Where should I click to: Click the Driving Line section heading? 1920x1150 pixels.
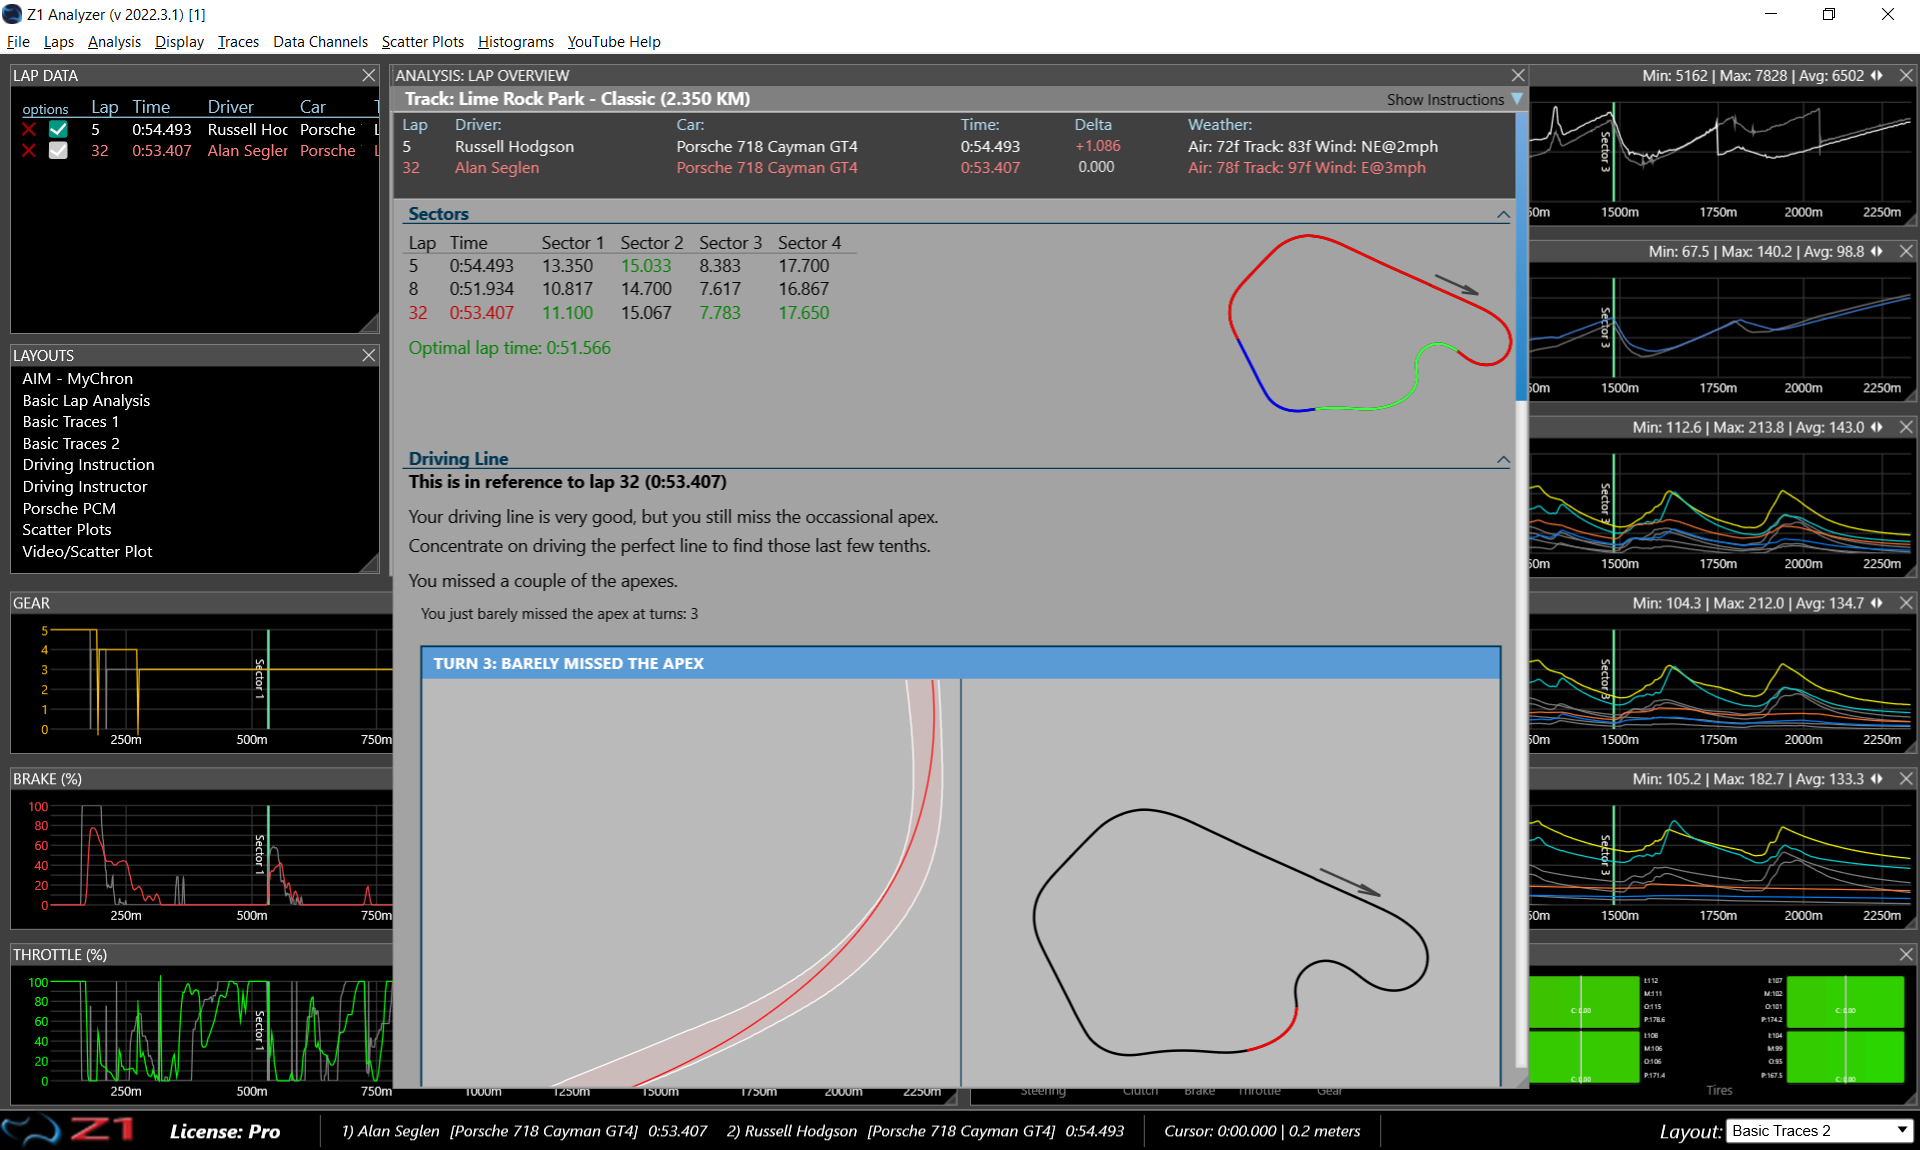pos(458,459)
